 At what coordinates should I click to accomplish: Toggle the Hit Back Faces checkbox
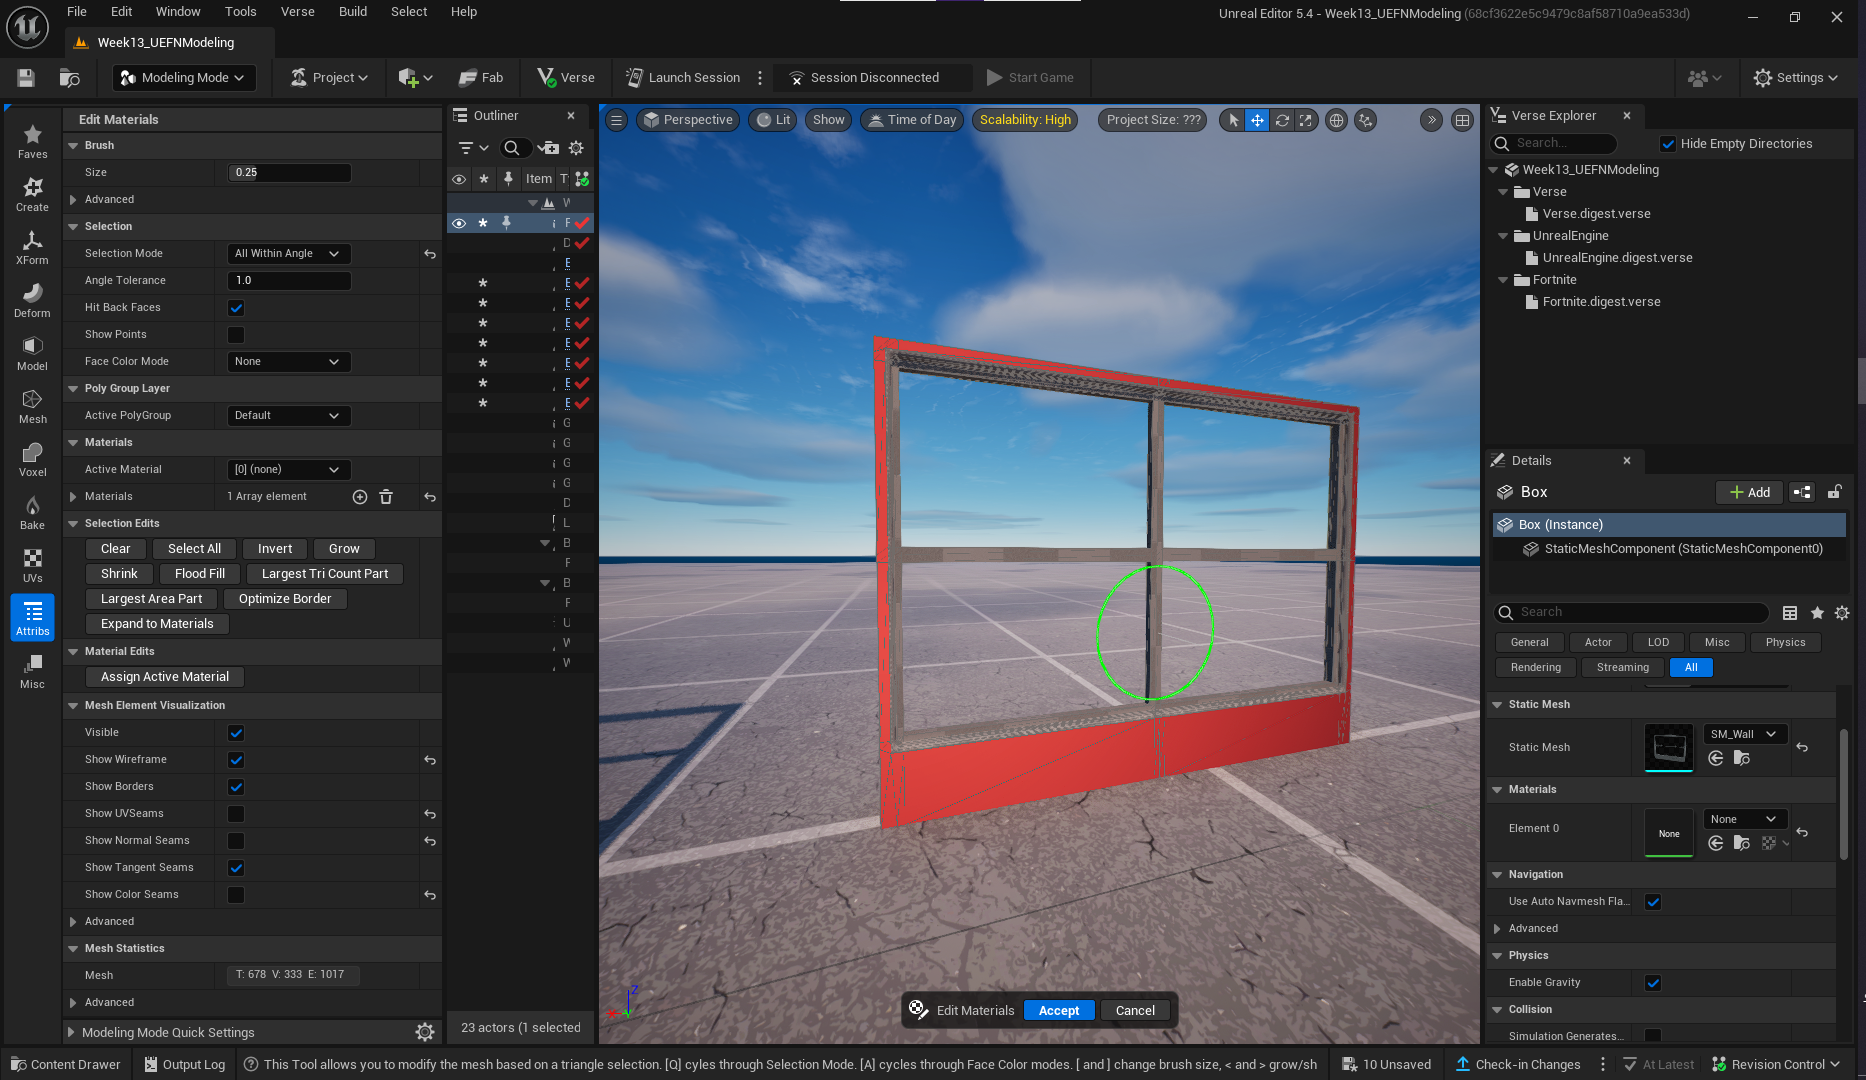[x=236, y=308]
